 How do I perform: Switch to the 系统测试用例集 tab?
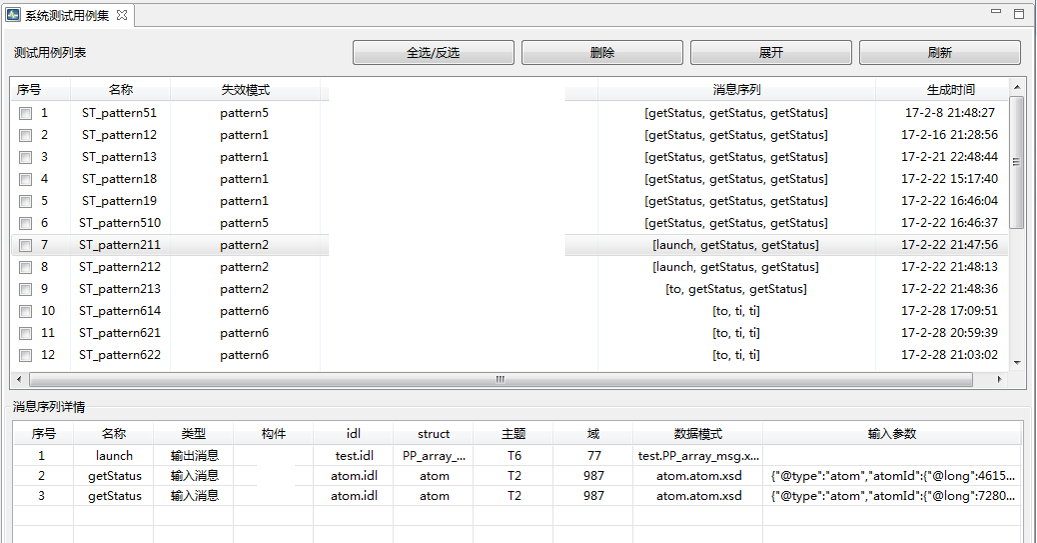[68, 15]
